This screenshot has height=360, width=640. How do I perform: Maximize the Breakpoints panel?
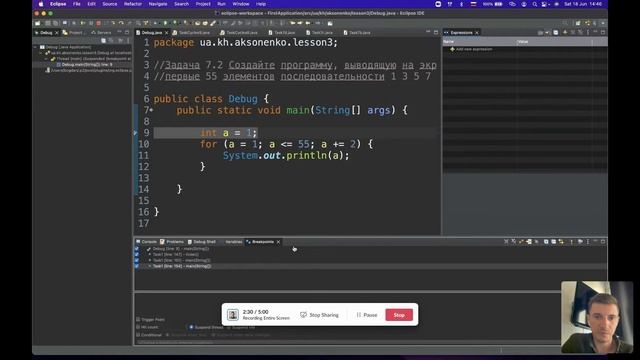tap(603, 242)
